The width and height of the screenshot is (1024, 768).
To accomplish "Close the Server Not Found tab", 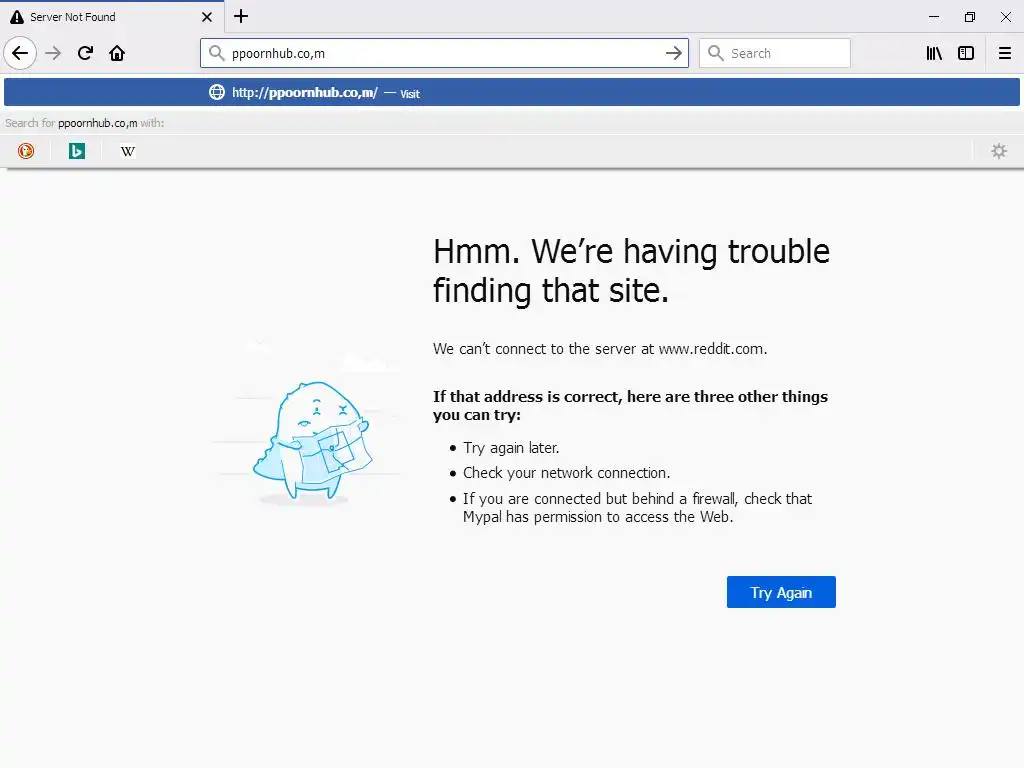I will click(x=207, y=17).
